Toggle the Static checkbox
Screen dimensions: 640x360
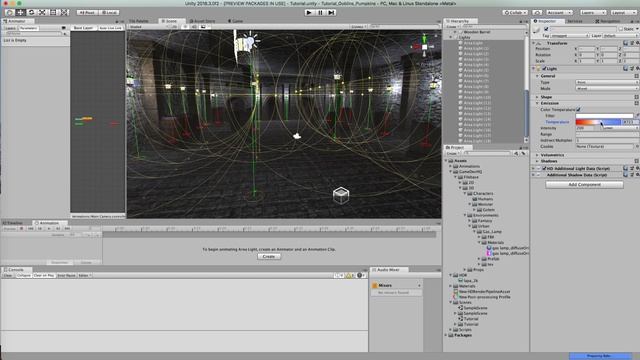[621, 29]
